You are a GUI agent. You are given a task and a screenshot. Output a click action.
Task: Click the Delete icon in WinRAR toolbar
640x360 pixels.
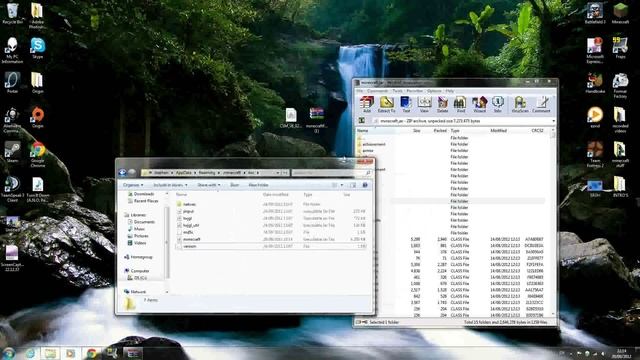point(442,104)
